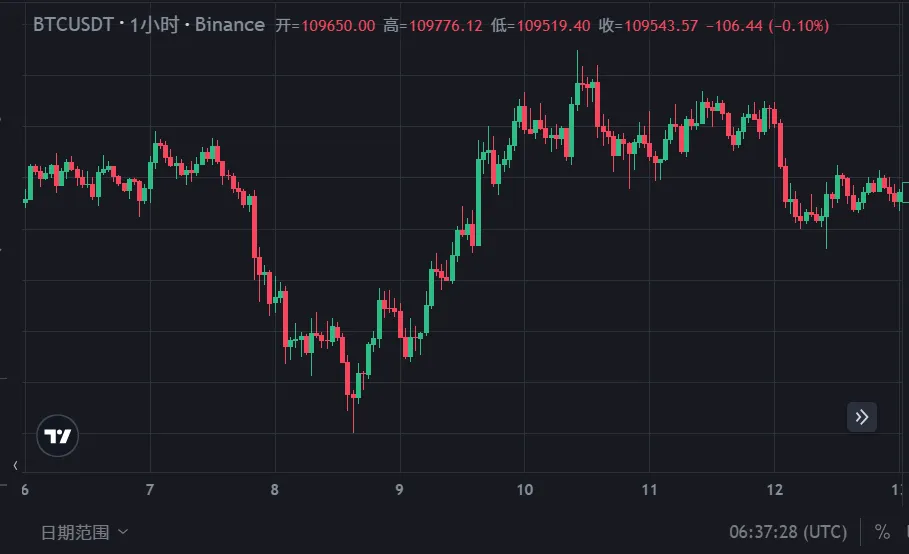Click the 收 close price value 109543.57
This screenshot has height=554, width=909.
tap(661, 26)
